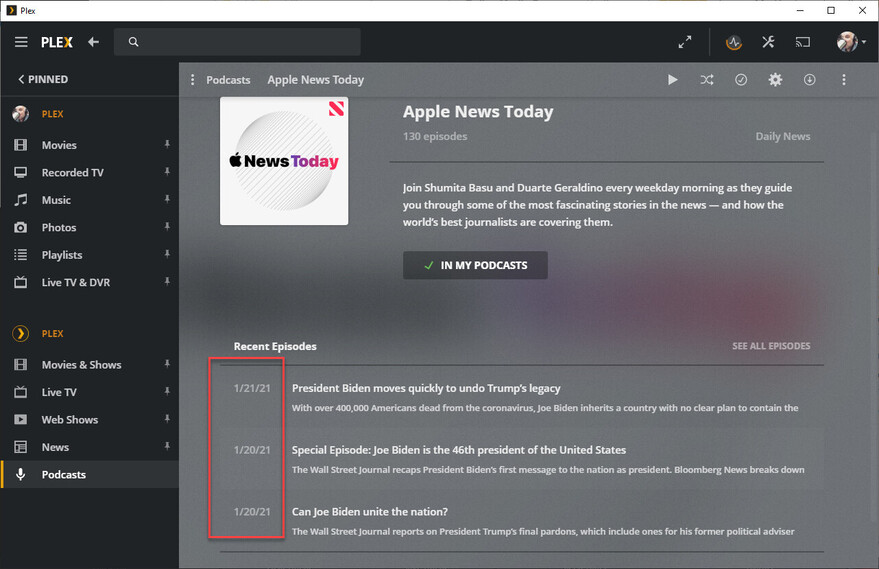The image size is (879, 569).
Task: Shuffle the podcast episodes
Action: 707,80
